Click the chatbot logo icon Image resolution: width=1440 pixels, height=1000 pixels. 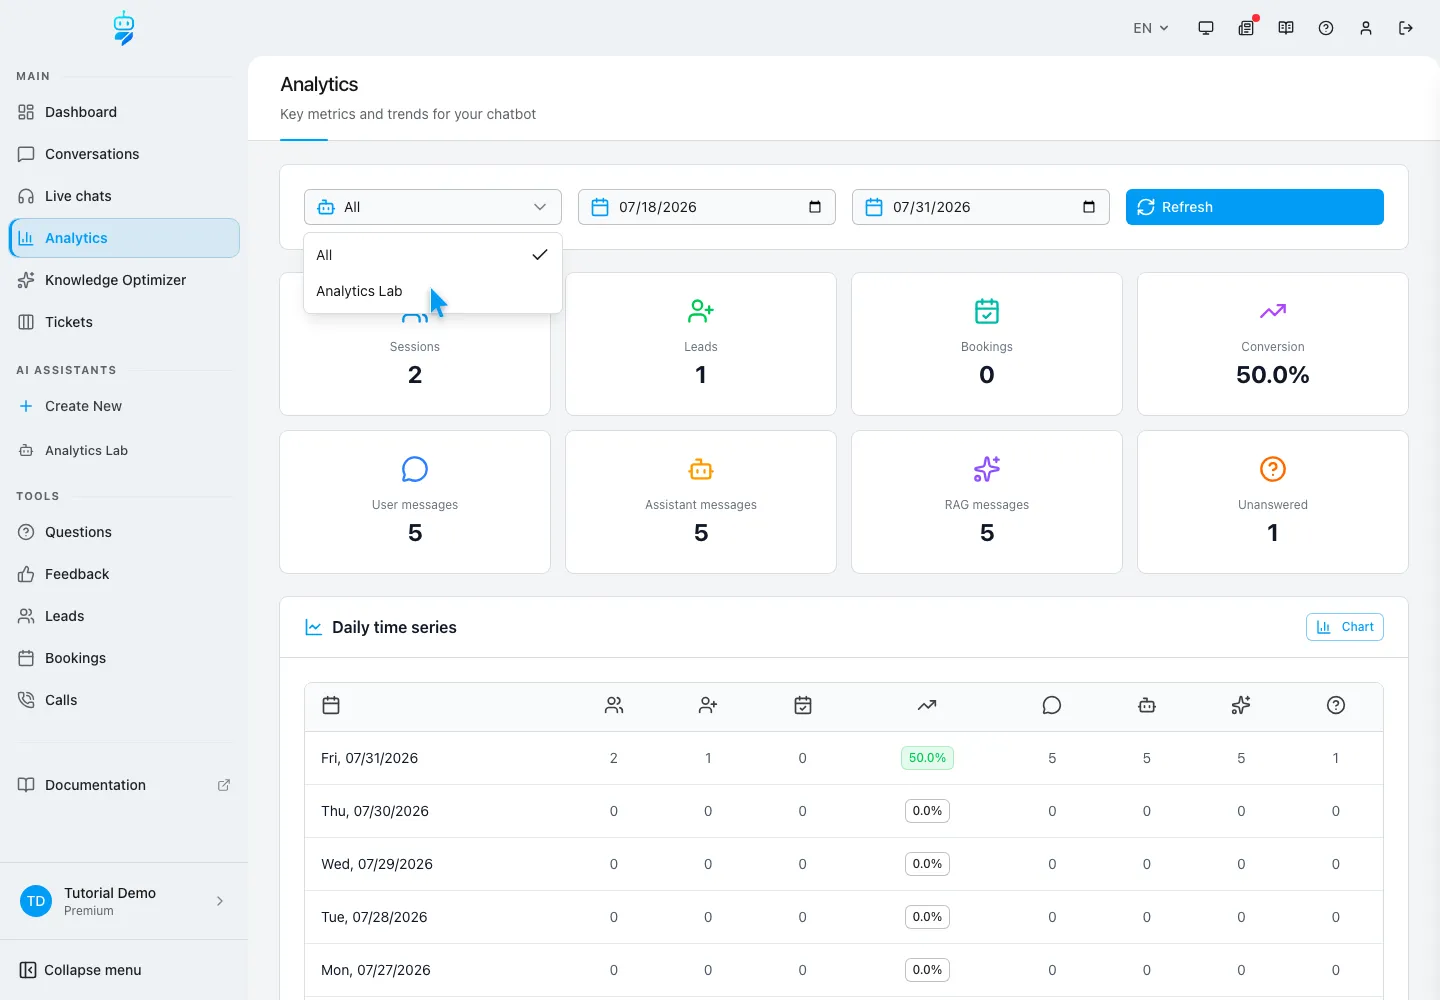[124, 28]
